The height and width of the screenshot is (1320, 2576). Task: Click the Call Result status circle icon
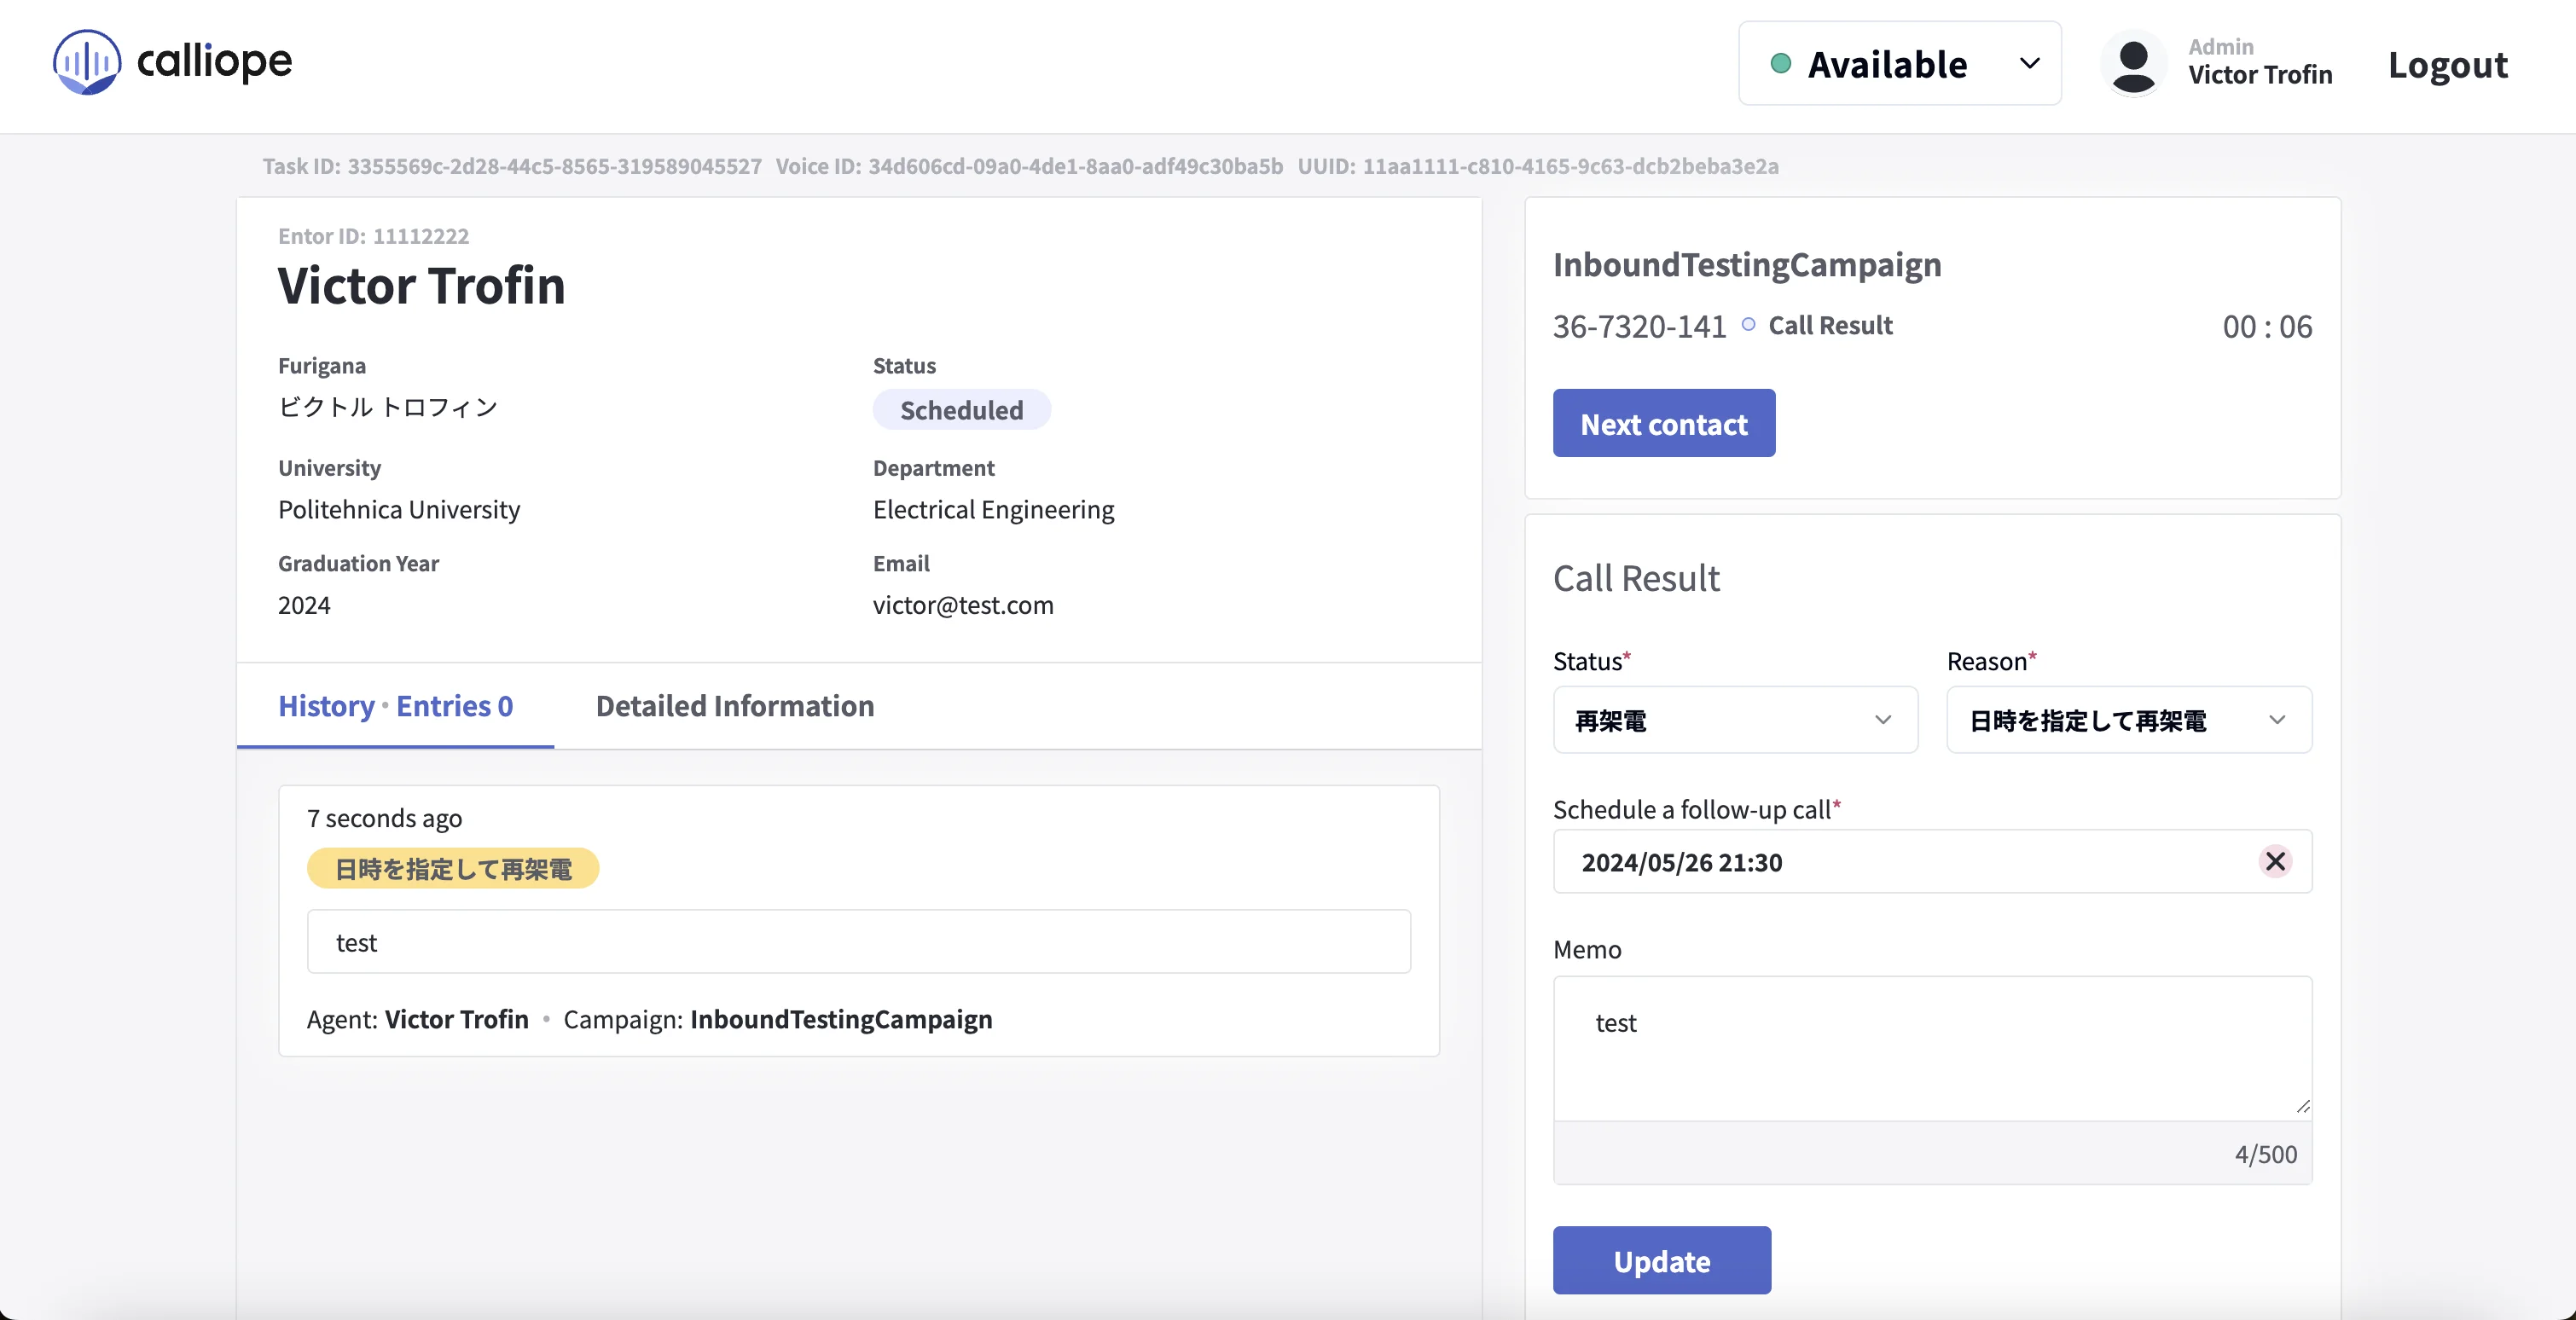[x=1747, y=324]
